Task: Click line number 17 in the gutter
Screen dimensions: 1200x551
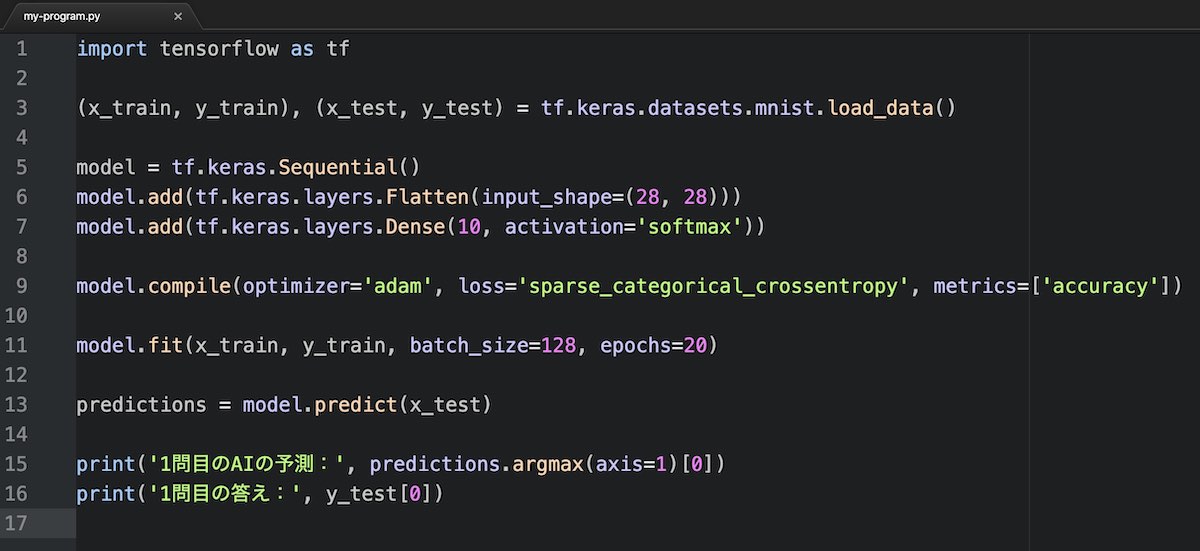Action: (22, 523)
